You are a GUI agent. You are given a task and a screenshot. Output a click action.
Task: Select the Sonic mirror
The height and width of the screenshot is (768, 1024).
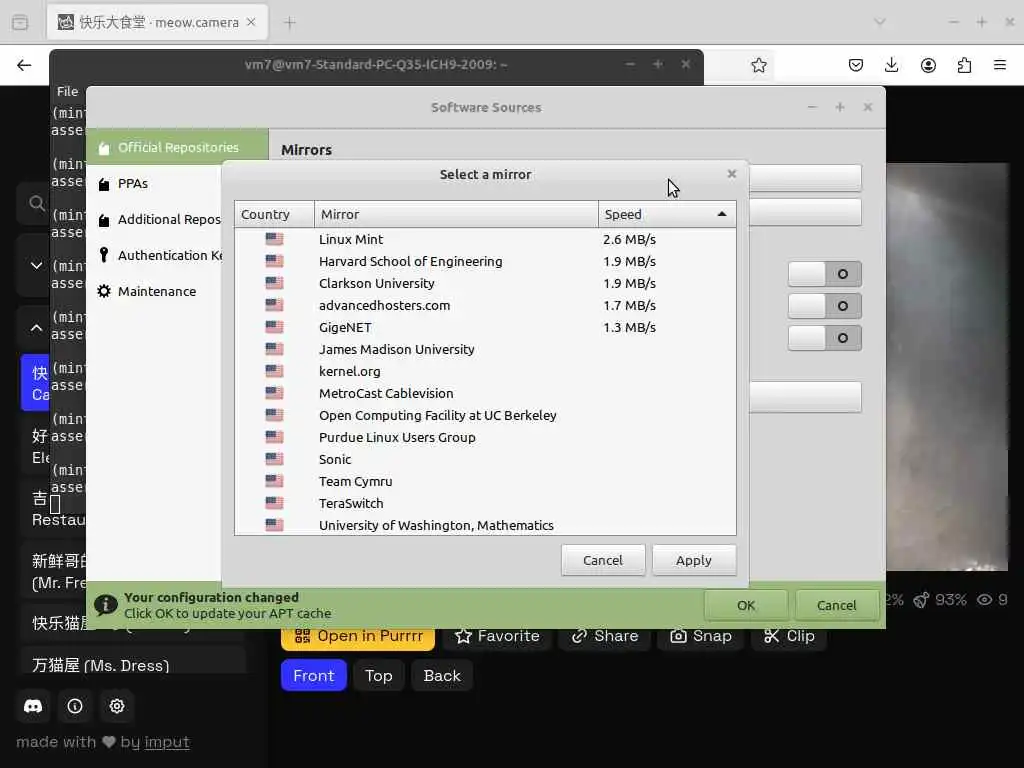click(x=485, y=459)
